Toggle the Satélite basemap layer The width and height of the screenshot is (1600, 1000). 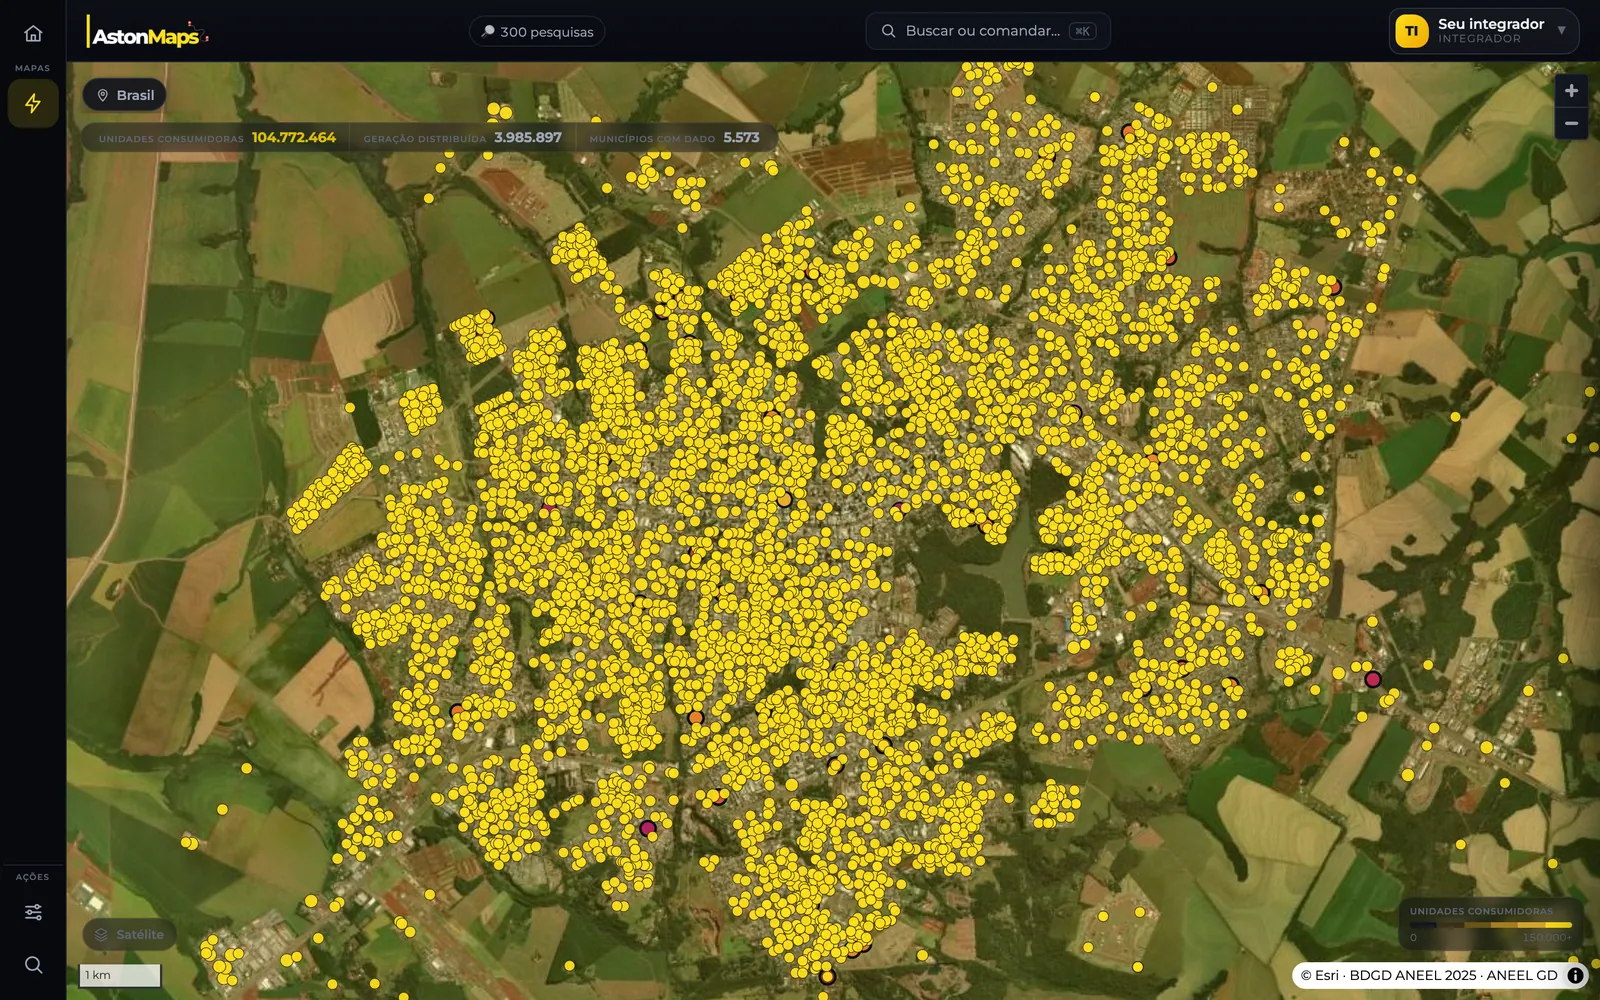(x=129, y=934)
